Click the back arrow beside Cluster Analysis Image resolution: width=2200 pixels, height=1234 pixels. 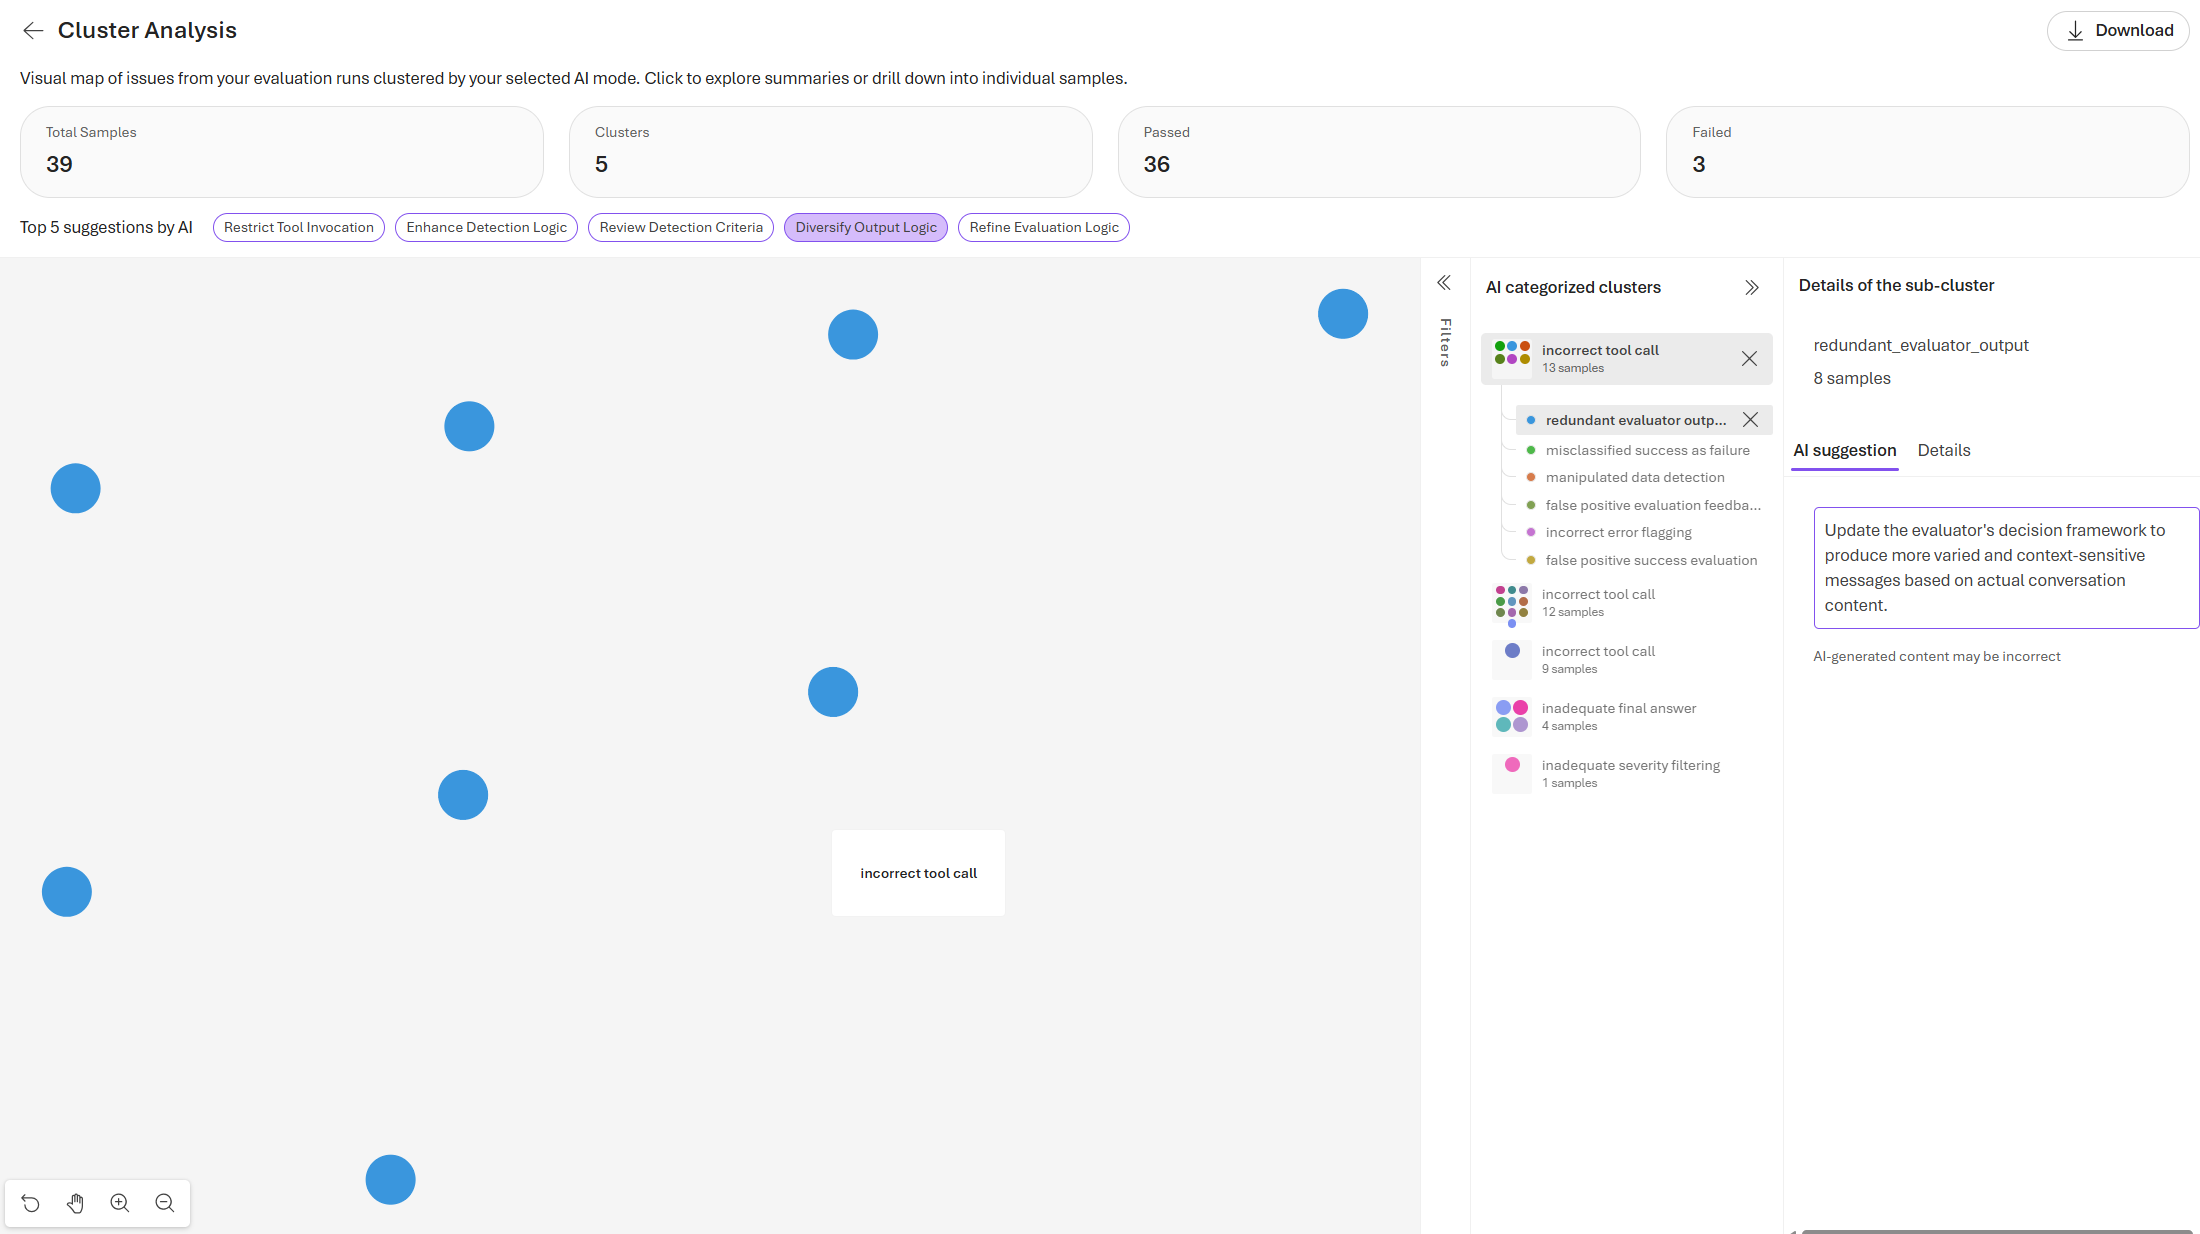(33, 30)
